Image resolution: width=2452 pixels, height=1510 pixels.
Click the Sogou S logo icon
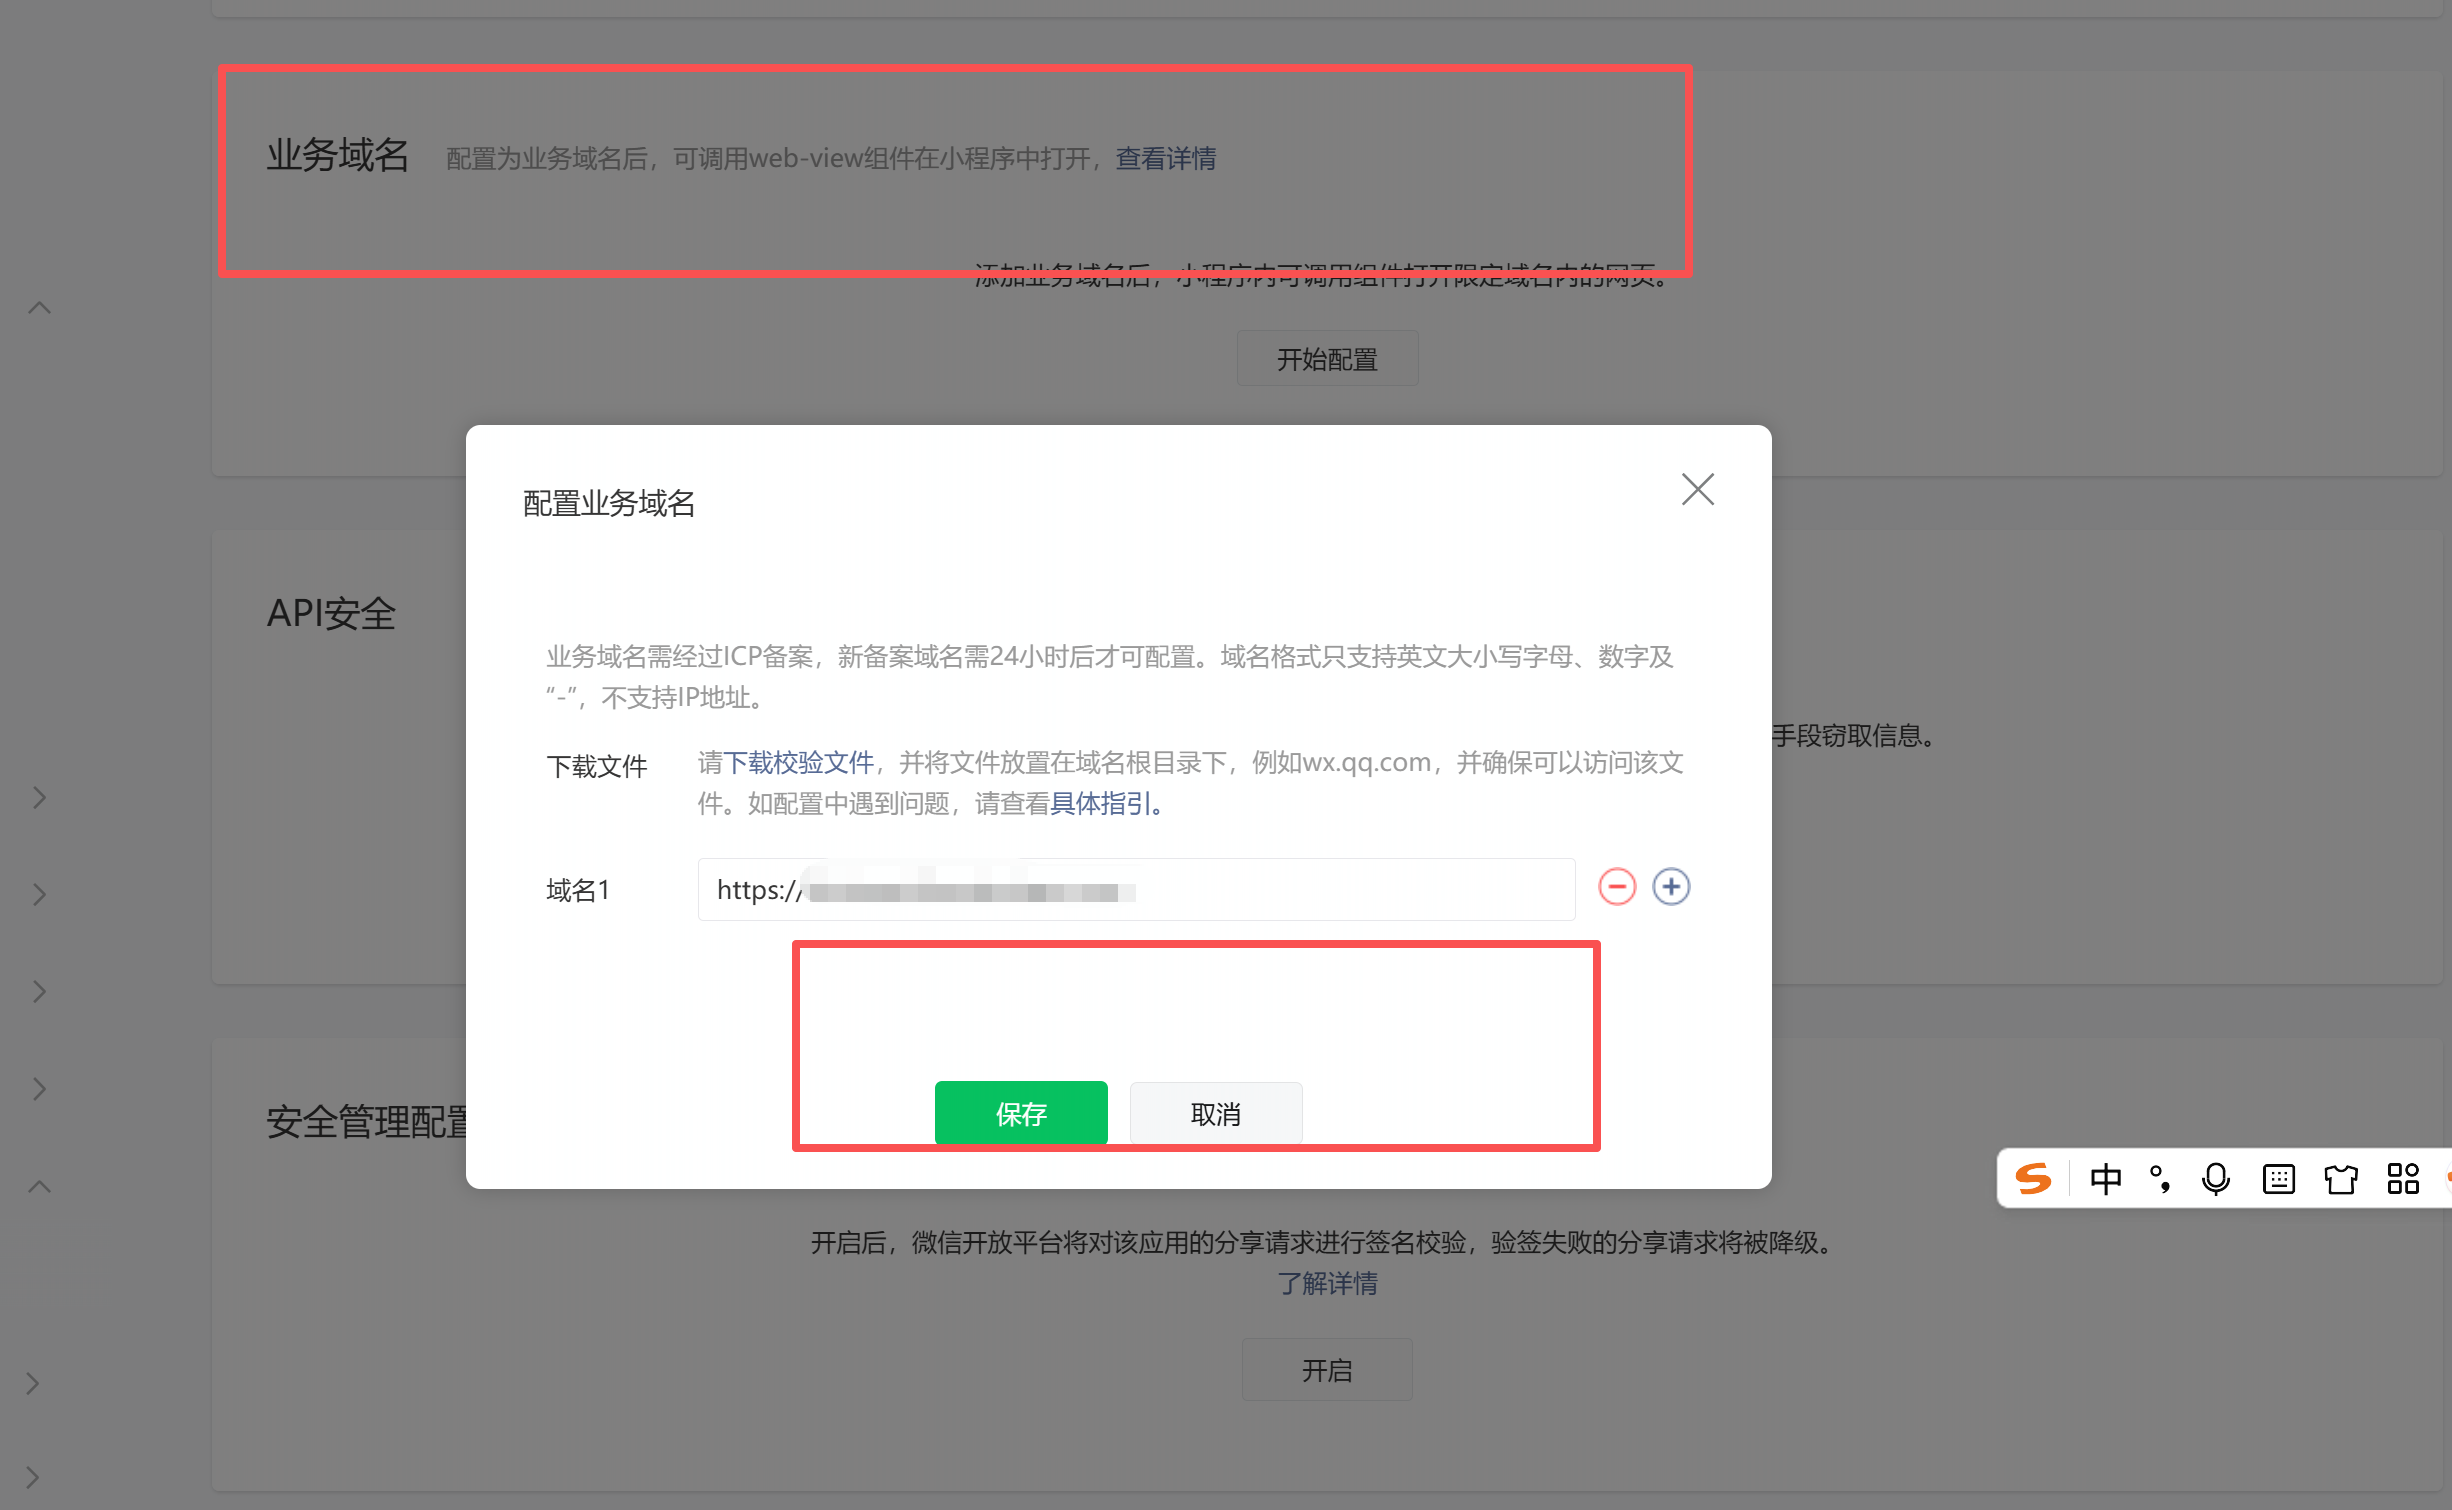[x=2033, y=1179]
